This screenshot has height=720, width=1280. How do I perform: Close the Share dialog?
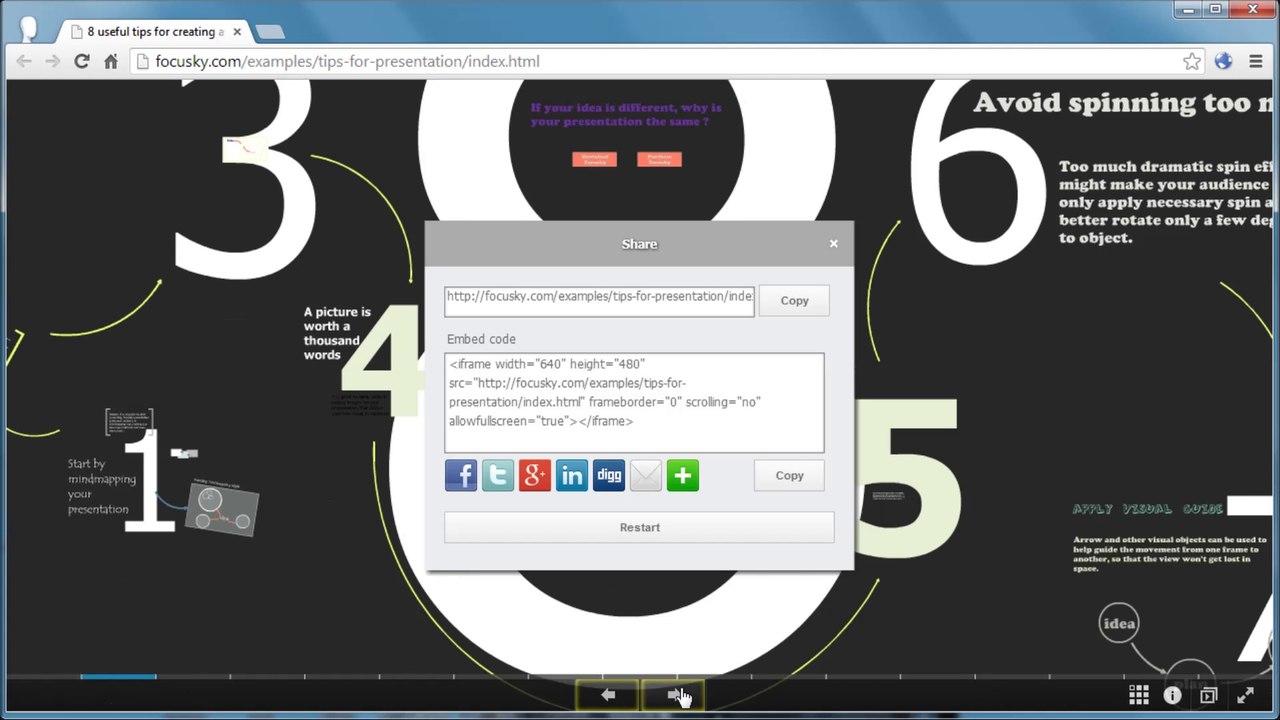833,243
